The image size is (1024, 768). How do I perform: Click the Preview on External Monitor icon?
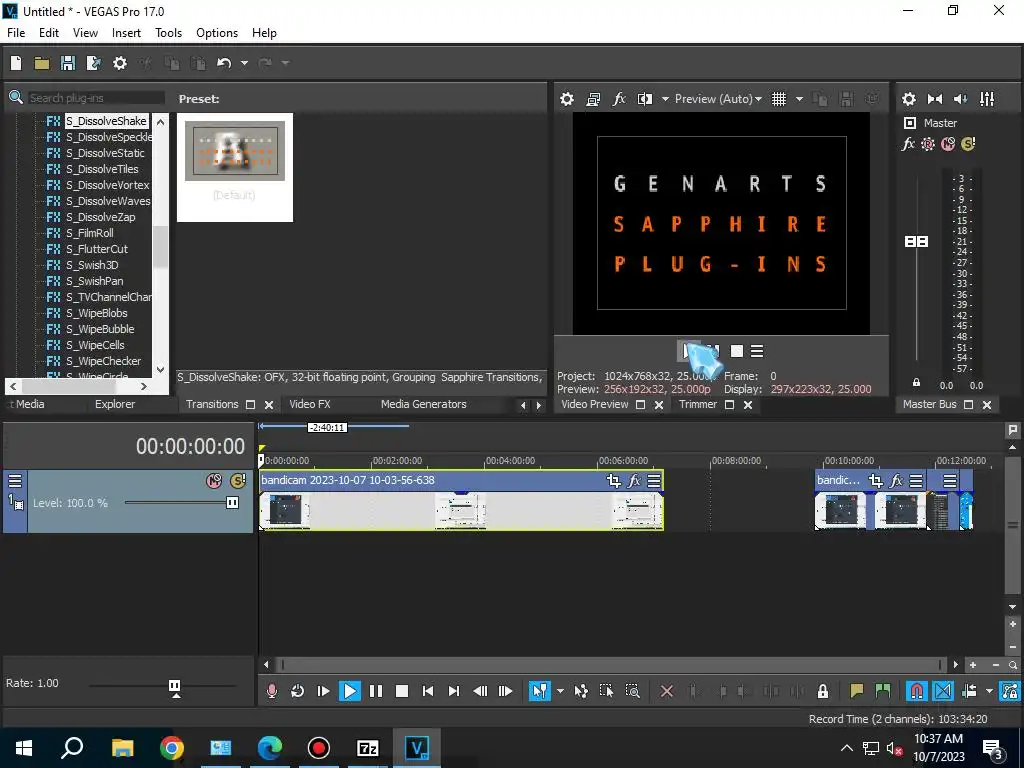pyautogui.click(x=593, y=99)
